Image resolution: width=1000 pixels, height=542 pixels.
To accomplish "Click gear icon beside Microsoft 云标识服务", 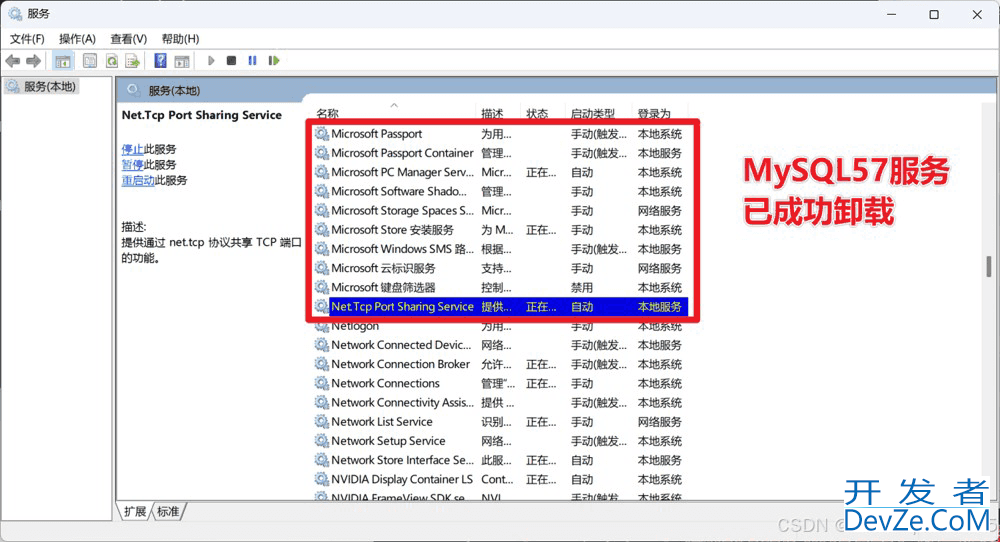I will click(x=322, y=268).
